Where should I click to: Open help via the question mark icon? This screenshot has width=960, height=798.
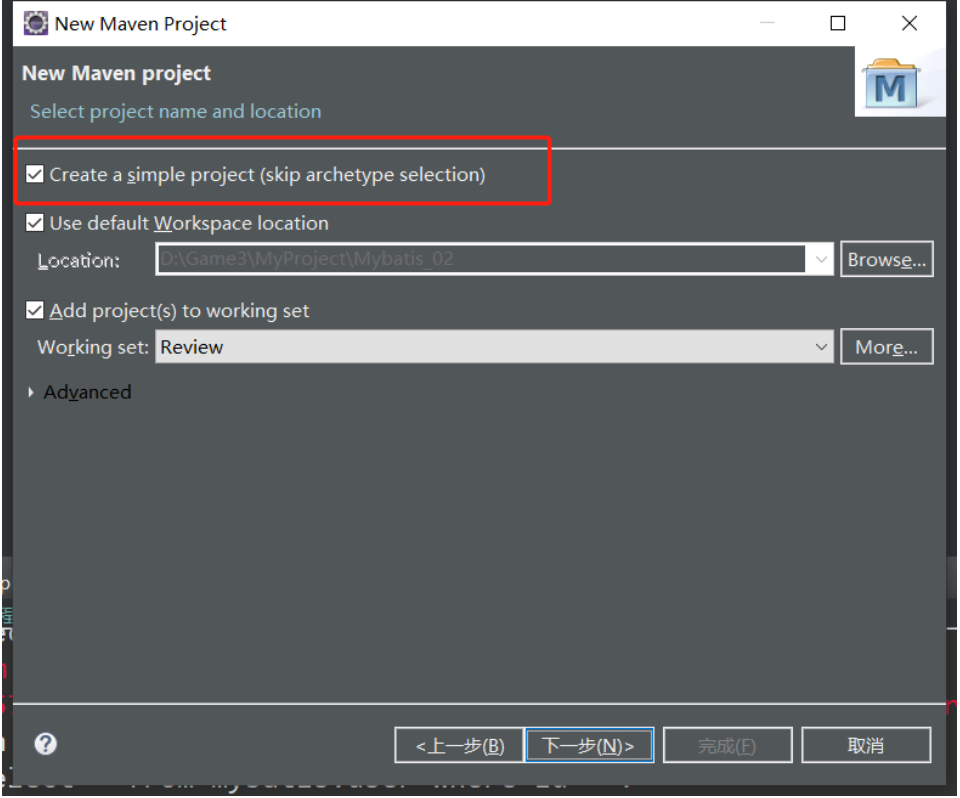[x=45, y=744]
